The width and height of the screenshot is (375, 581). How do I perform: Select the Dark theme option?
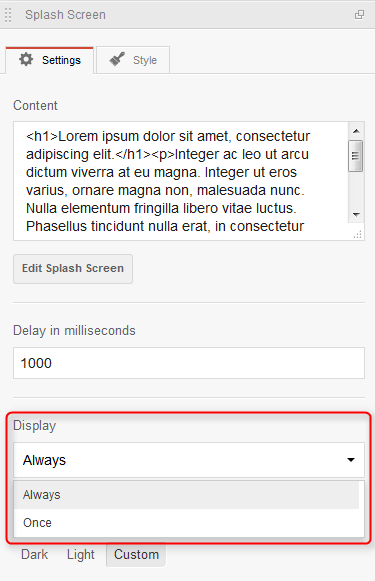34,554
